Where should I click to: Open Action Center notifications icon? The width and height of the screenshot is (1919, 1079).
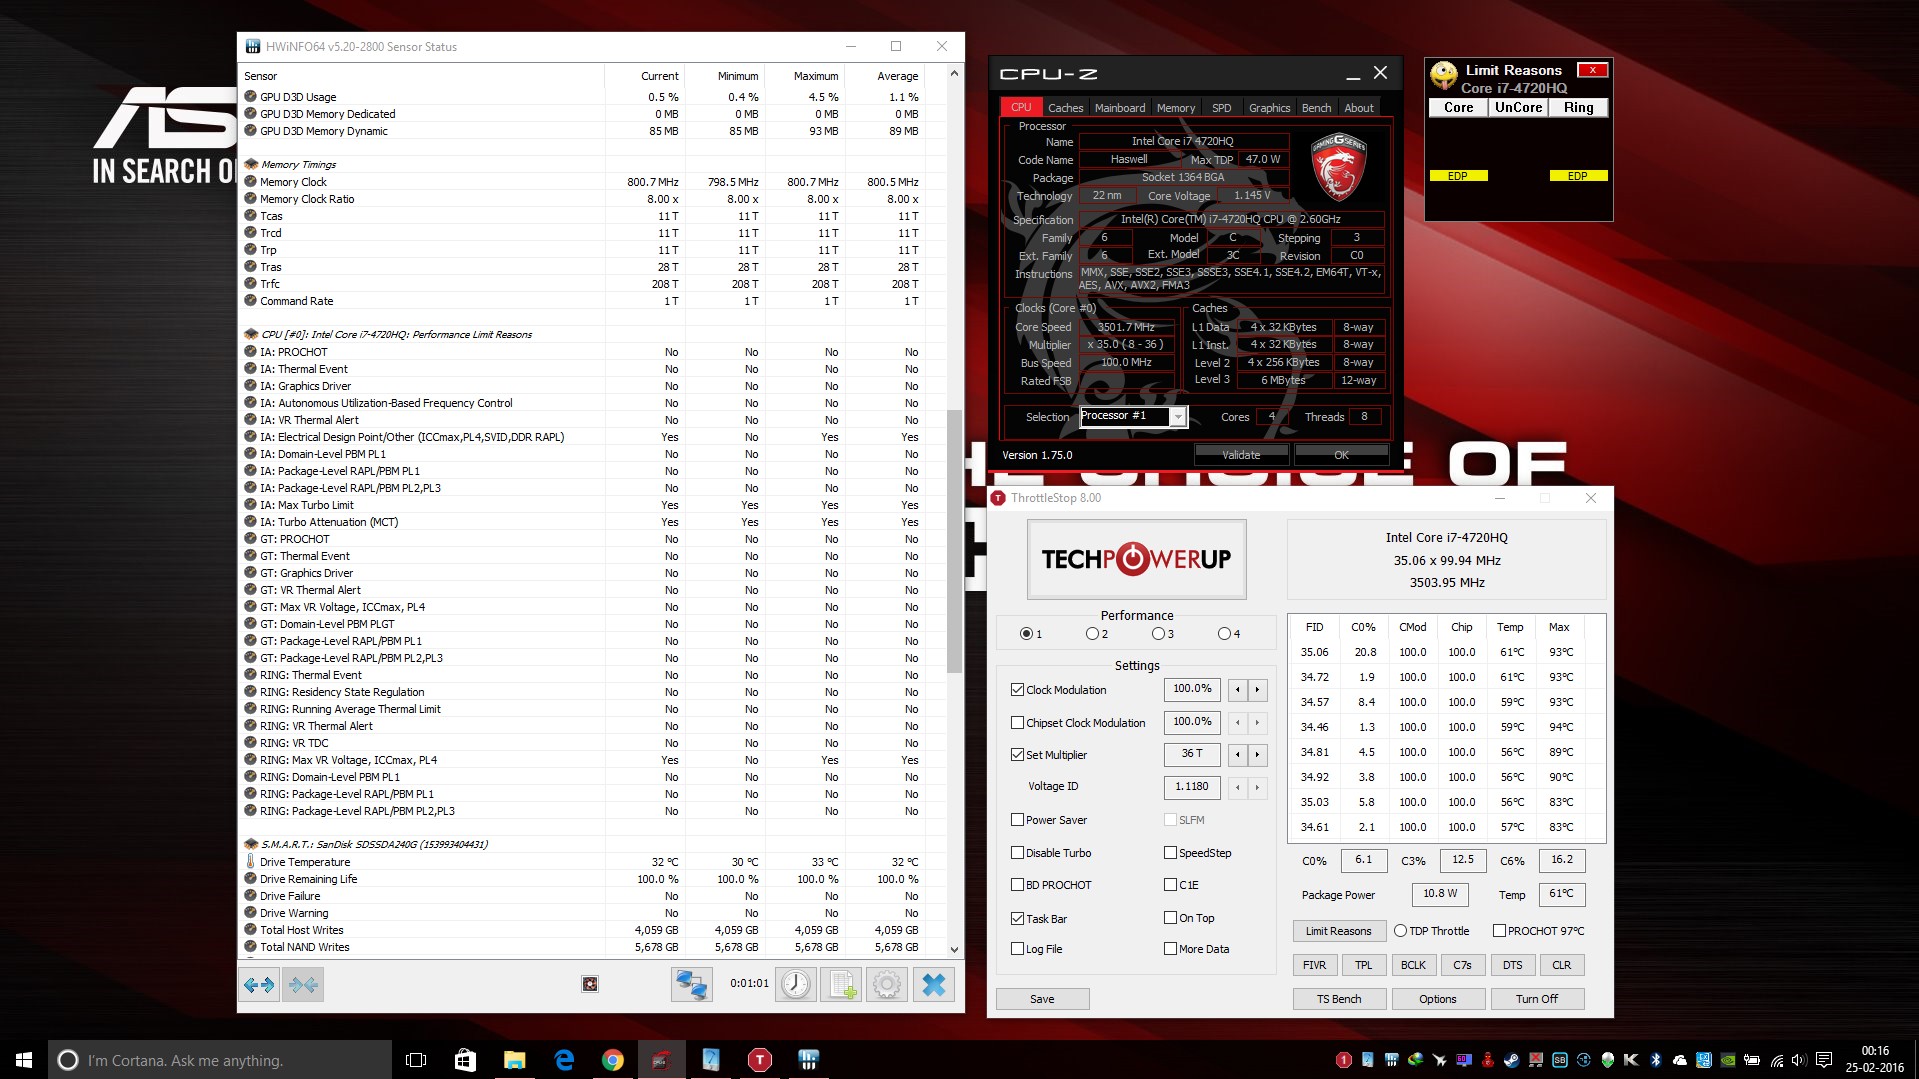pyautogui.click(x=1824, y=1060)
